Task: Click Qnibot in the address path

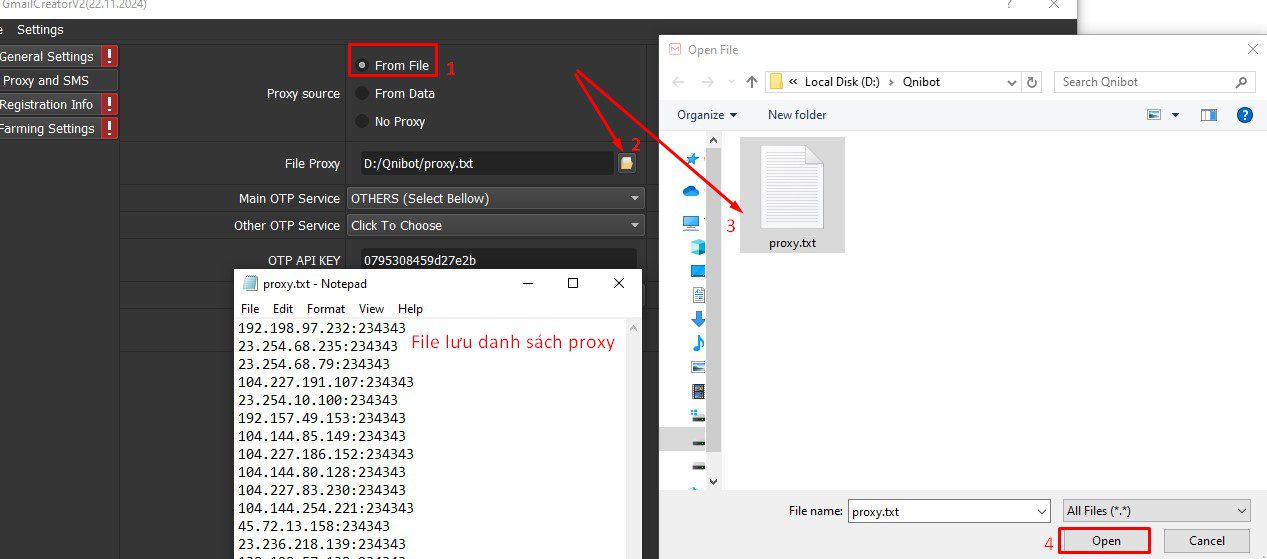Action: [x=921, y=82]
